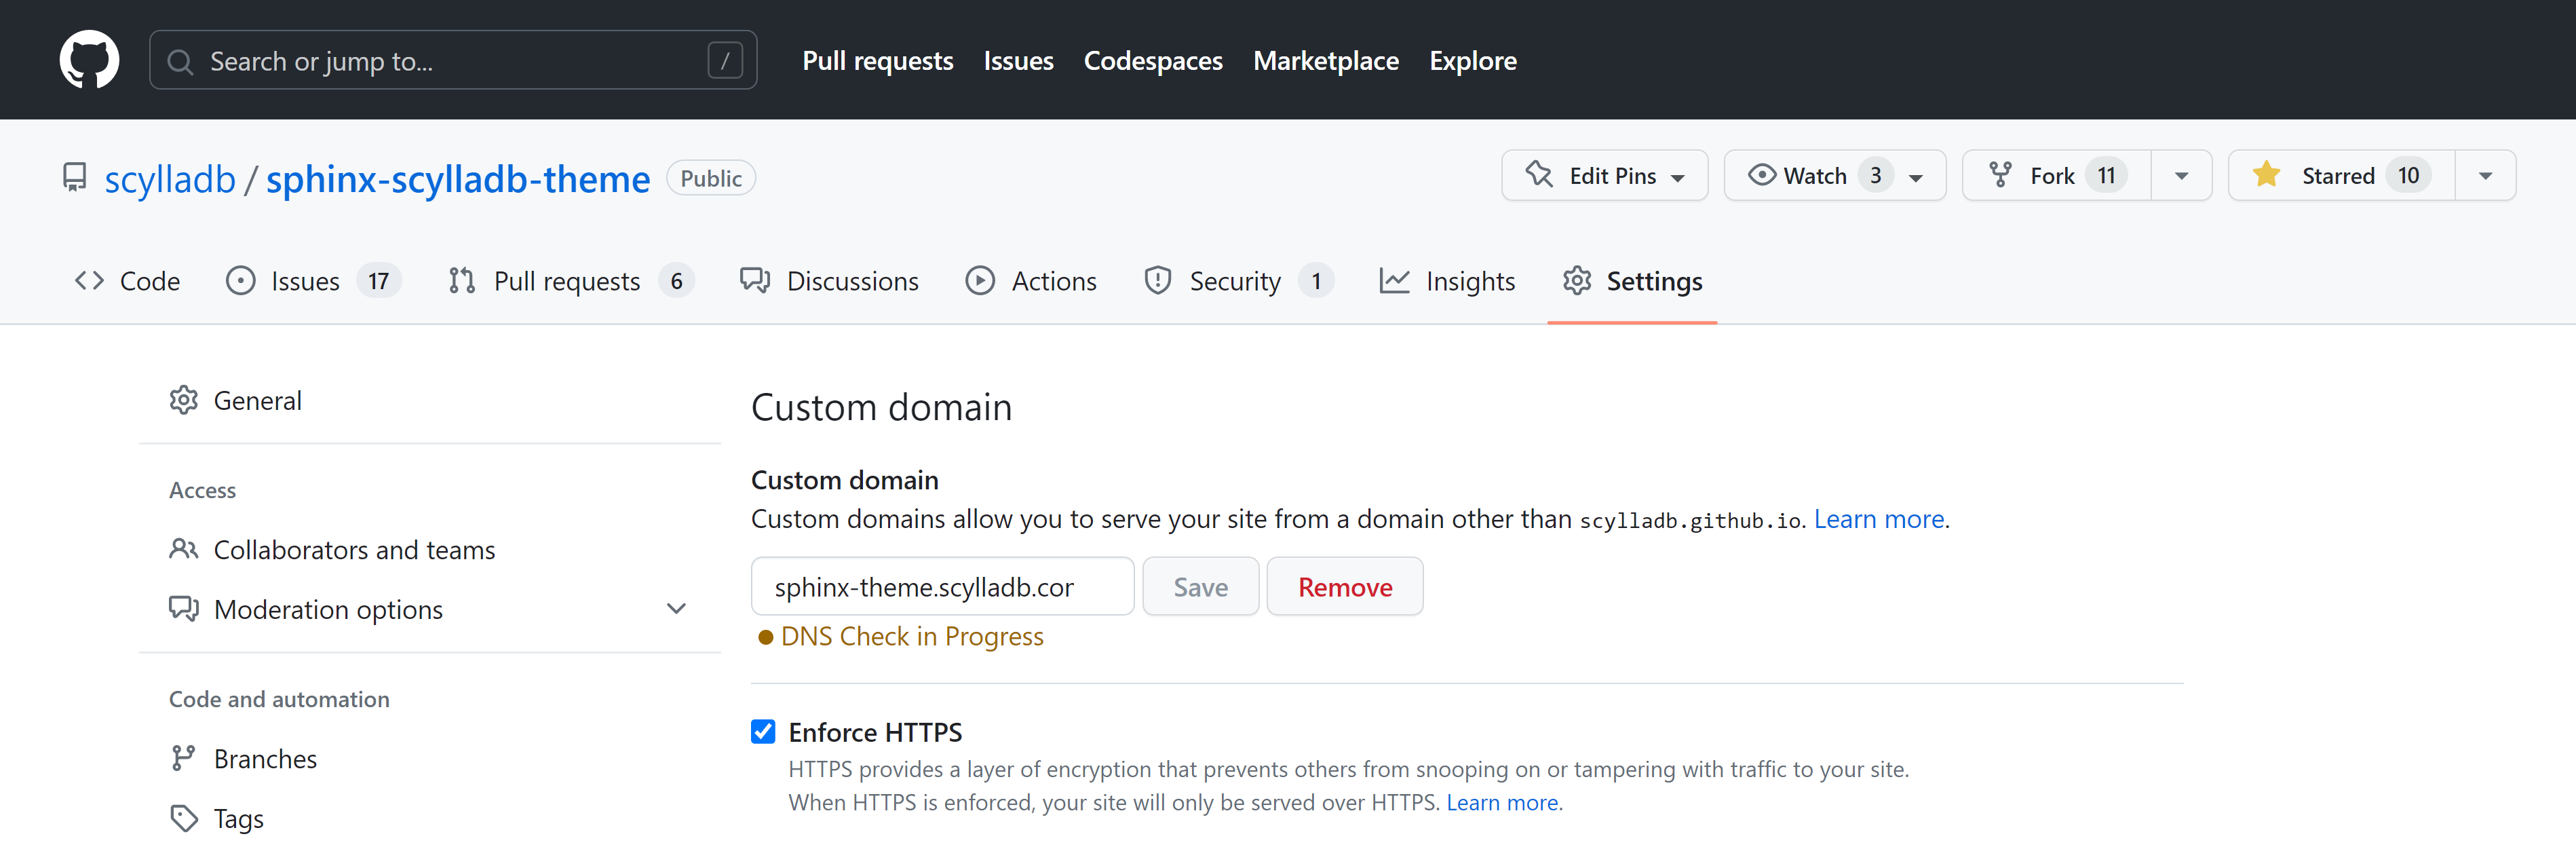Screen dimensions: 2576x847
Task: Open the GitHub home page via octocat logo
Action: (90, 59)
